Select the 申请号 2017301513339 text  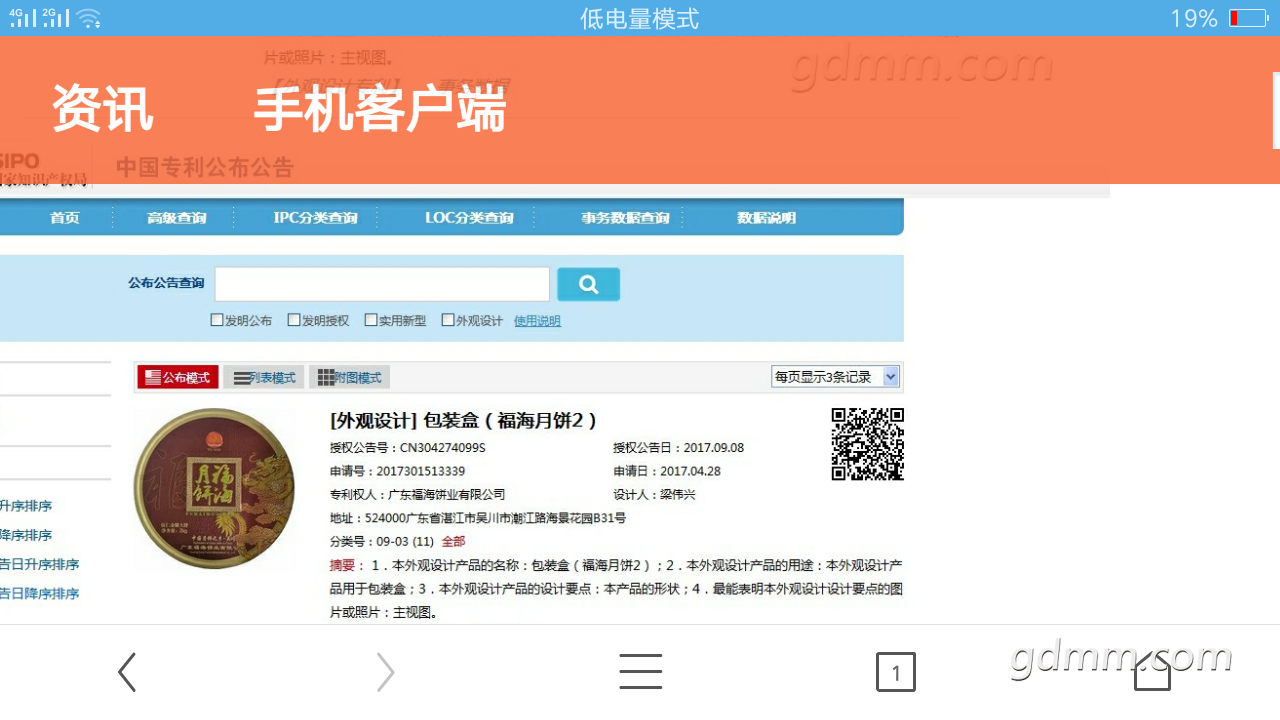[397, 471]
